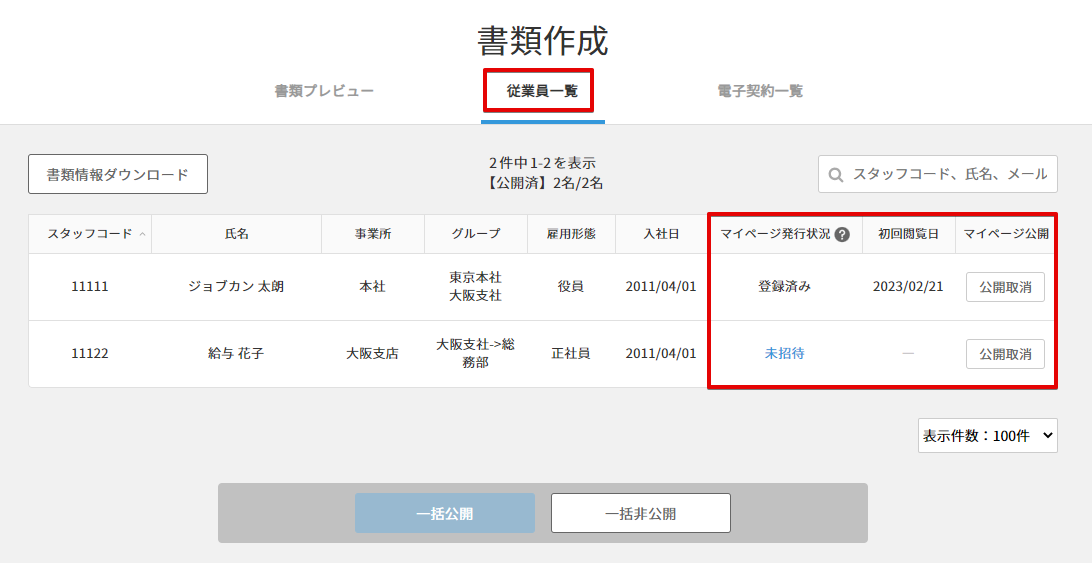Select the row with staff code 11111
The height and width of the screenshot is (563, 1092).
90,287
